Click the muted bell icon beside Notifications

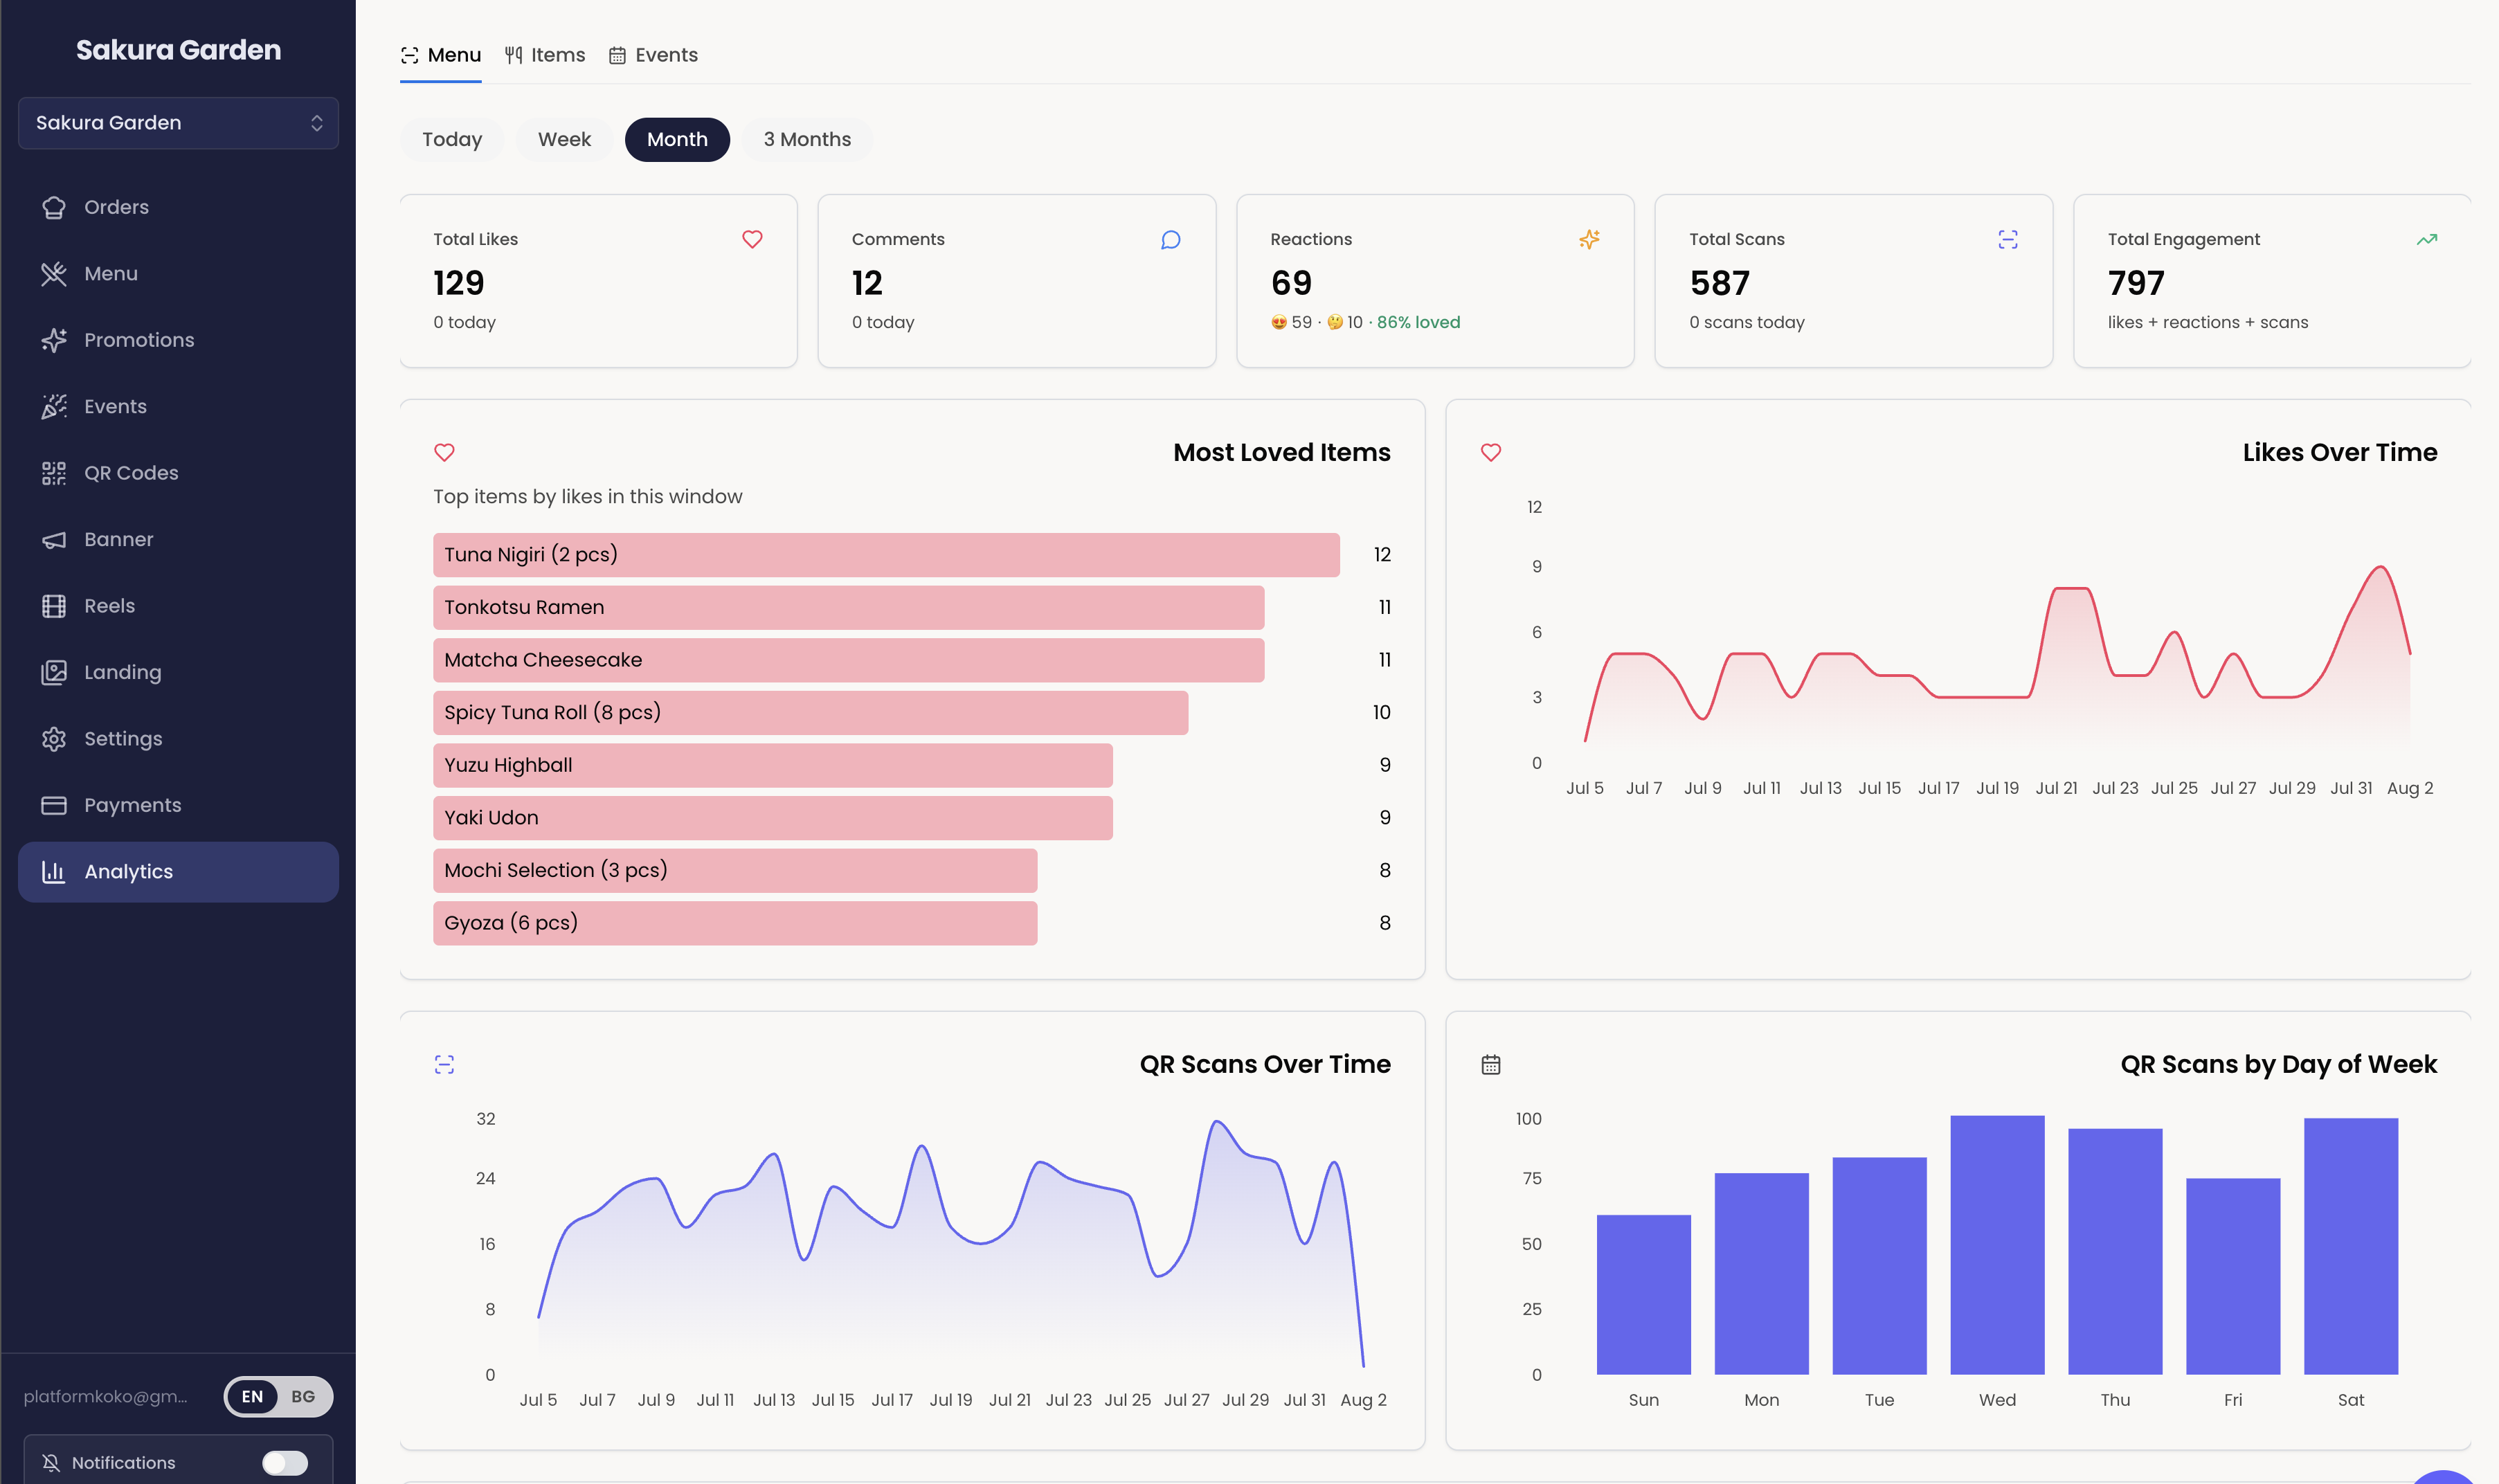pyautogui.click(x=51, y=1463)
